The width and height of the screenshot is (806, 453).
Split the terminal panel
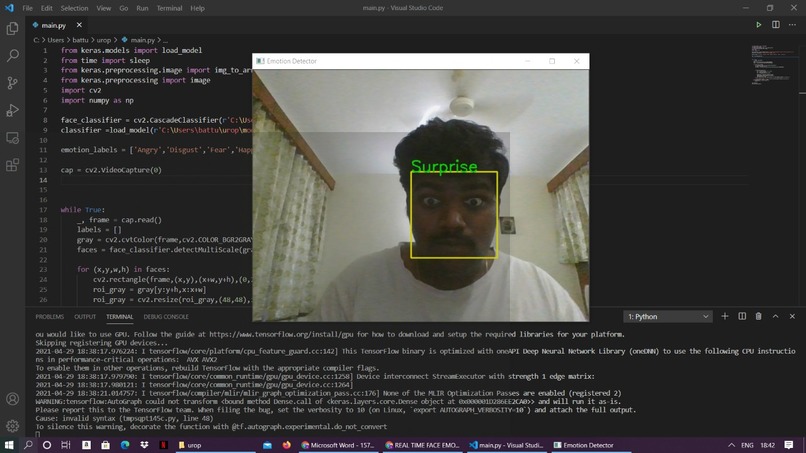point(742,316)
